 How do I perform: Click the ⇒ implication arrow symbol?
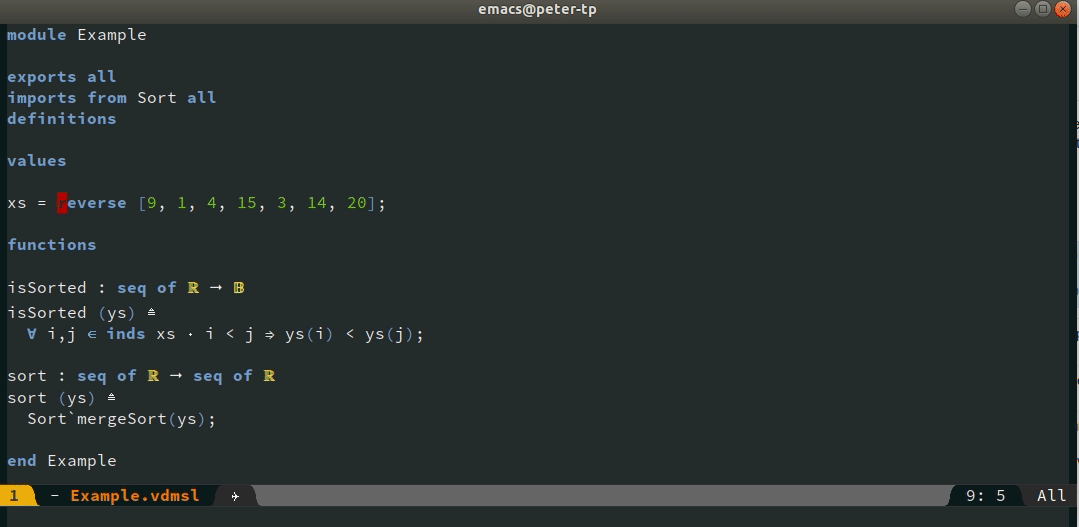(x=270, y=334)
